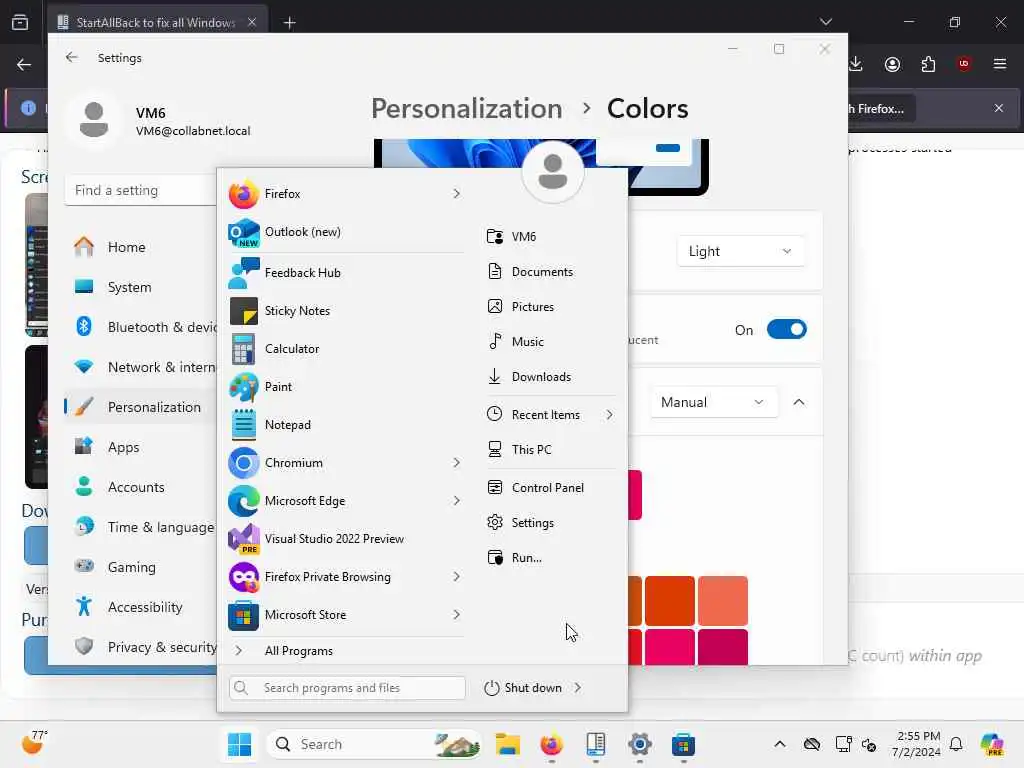Screen dimensions: 1024x768
Task: Open Firefox account icon in toolbar
Action: click(892, 64)
